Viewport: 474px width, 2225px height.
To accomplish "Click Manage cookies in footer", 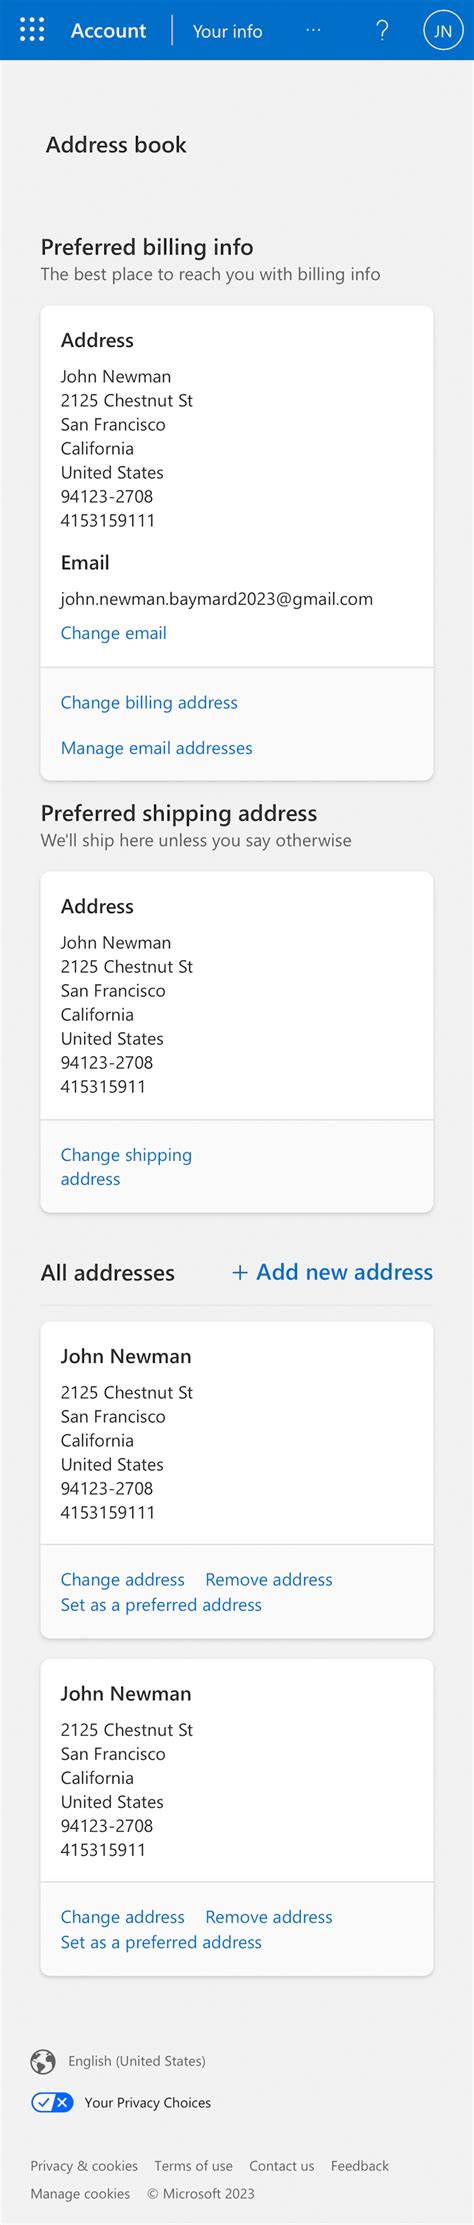I will (80, 2194).
